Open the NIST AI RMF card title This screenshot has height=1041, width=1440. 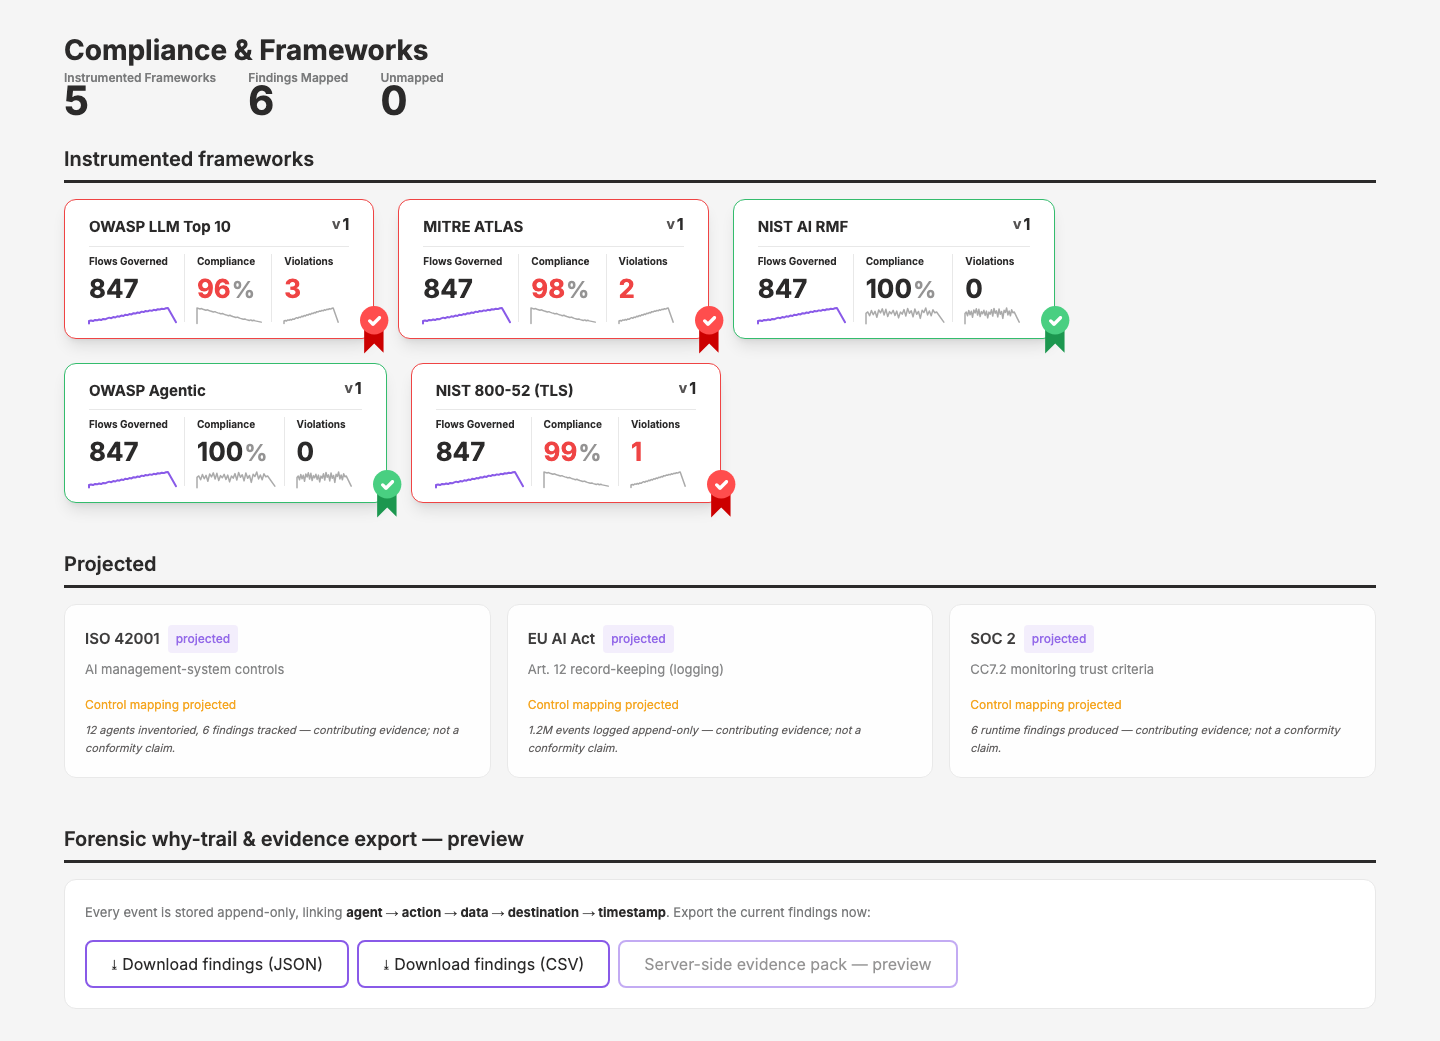[803, 227]
